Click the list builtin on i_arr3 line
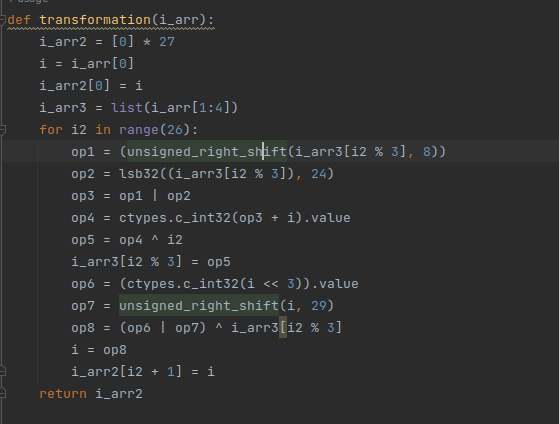Viewport: 559px width, 424px height. [x=127, y=108]
